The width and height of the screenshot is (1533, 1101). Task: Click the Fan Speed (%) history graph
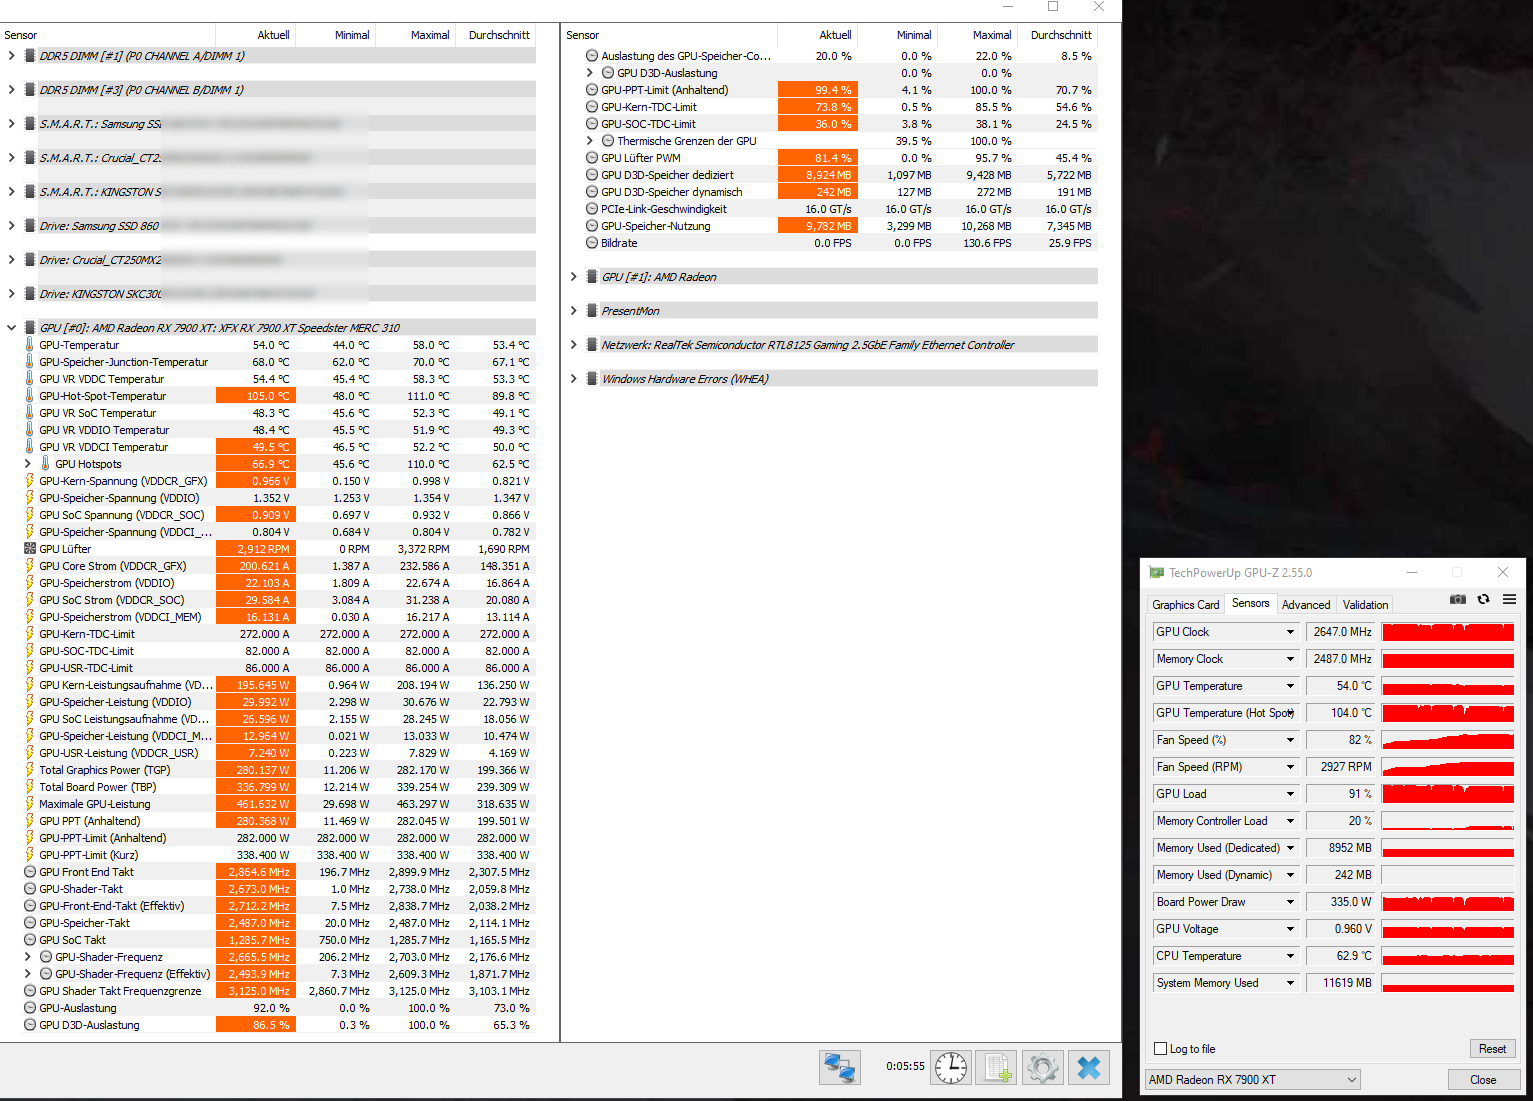[x=1448, y=740]
